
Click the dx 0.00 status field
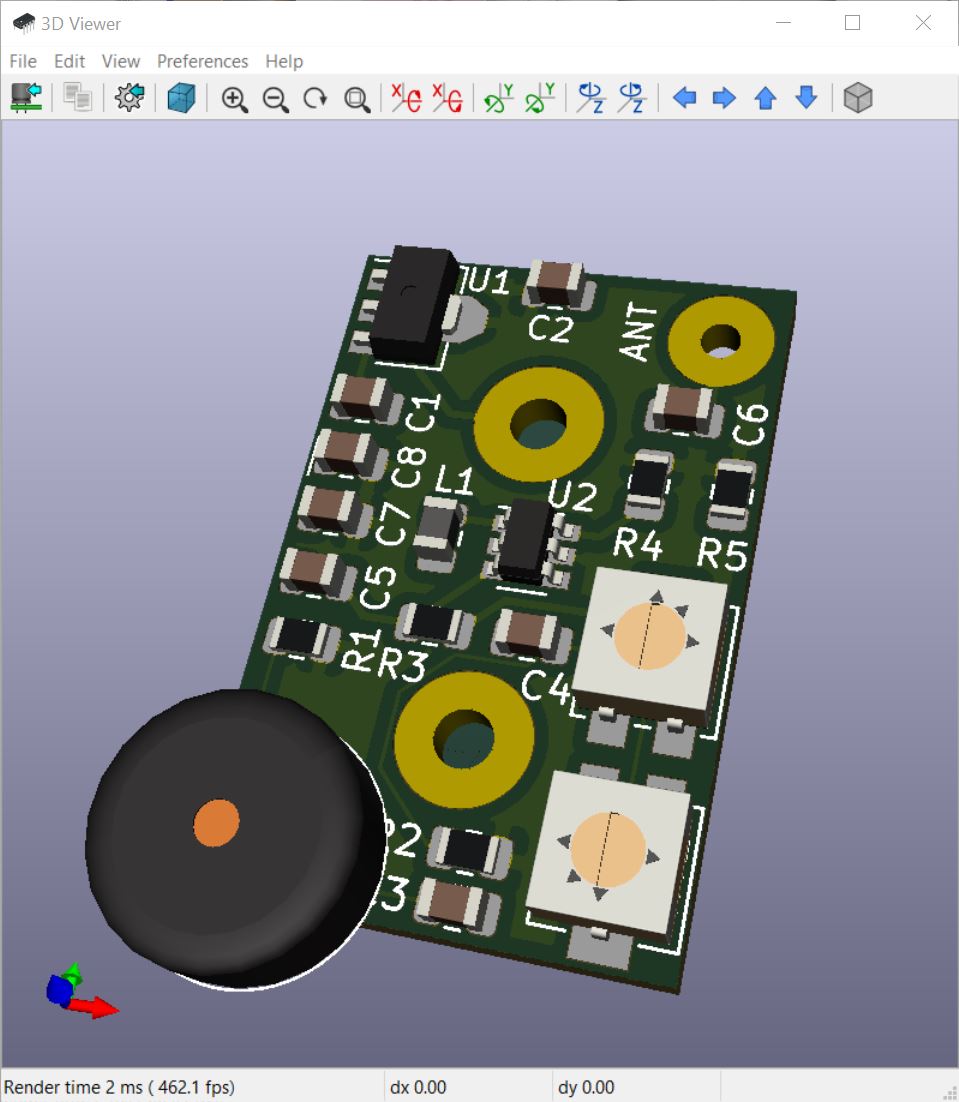point(418,1087)
